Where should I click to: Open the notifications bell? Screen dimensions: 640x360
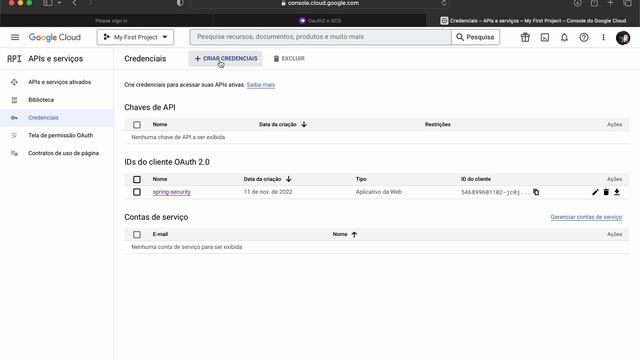[x=564, y=38]
